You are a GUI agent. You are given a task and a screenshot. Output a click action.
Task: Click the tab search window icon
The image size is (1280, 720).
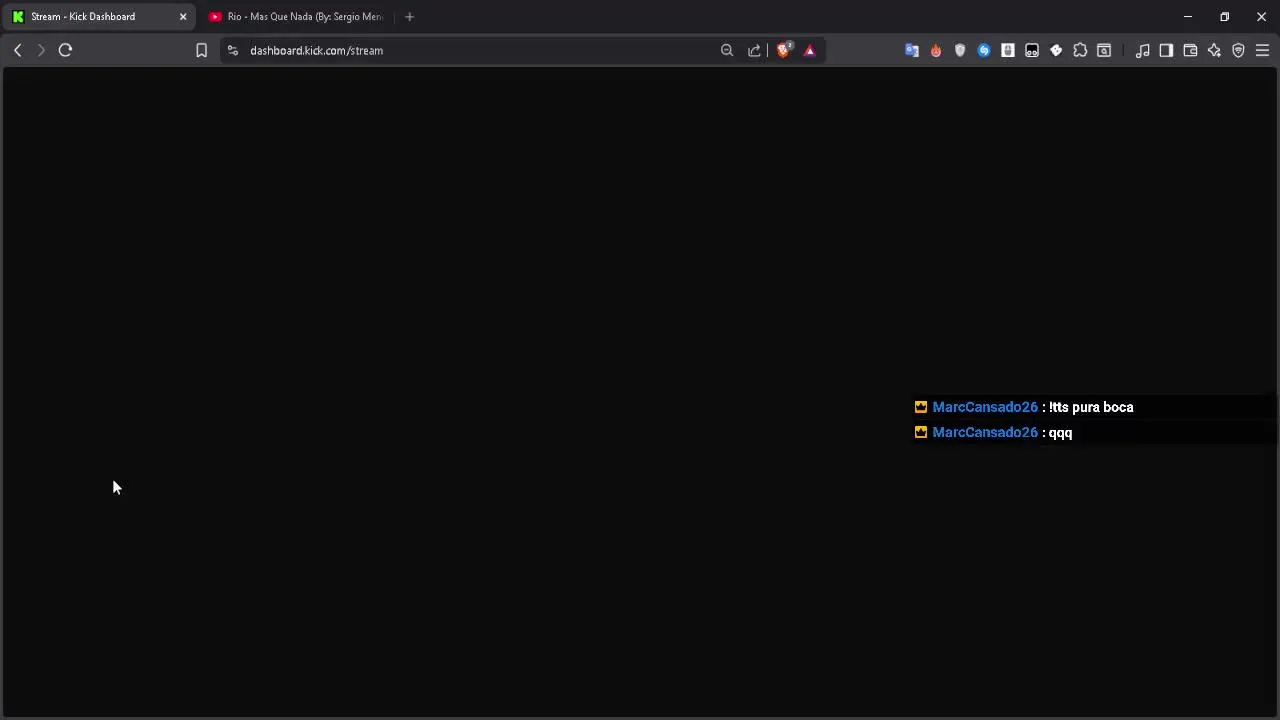[1104, 50]
